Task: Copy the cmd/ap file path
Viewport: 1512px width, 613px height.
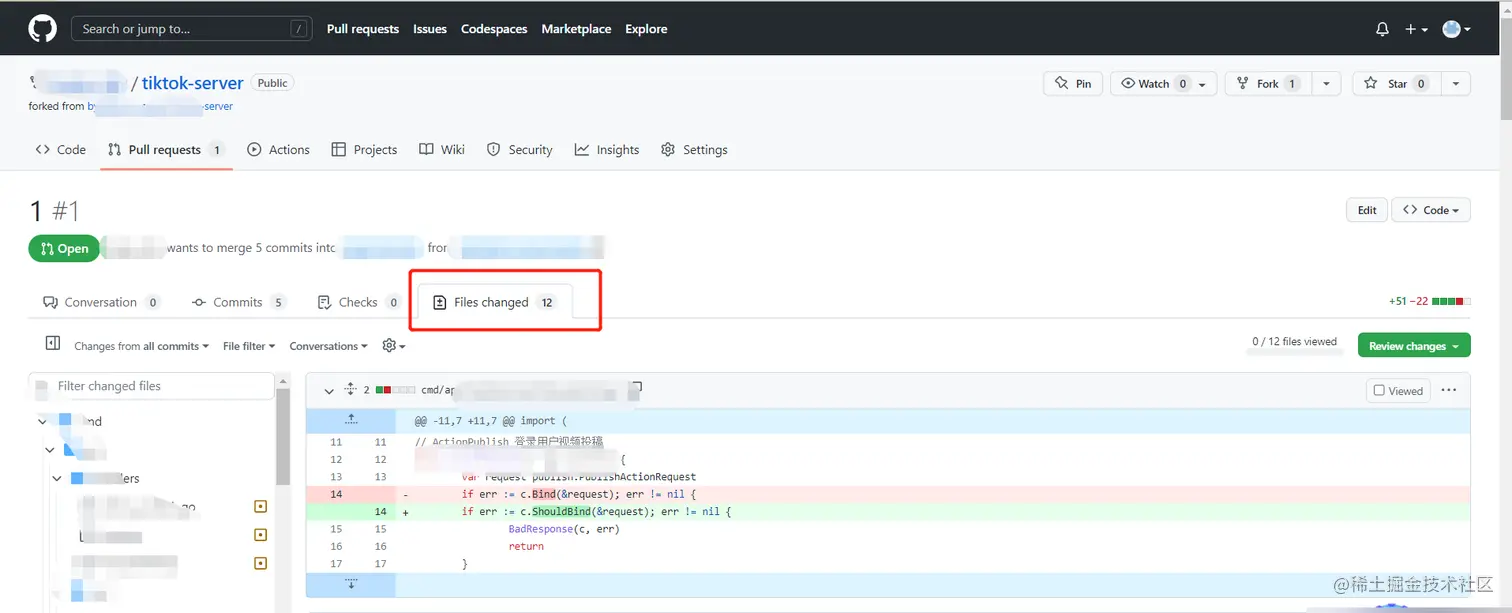Action: [635, 387]
